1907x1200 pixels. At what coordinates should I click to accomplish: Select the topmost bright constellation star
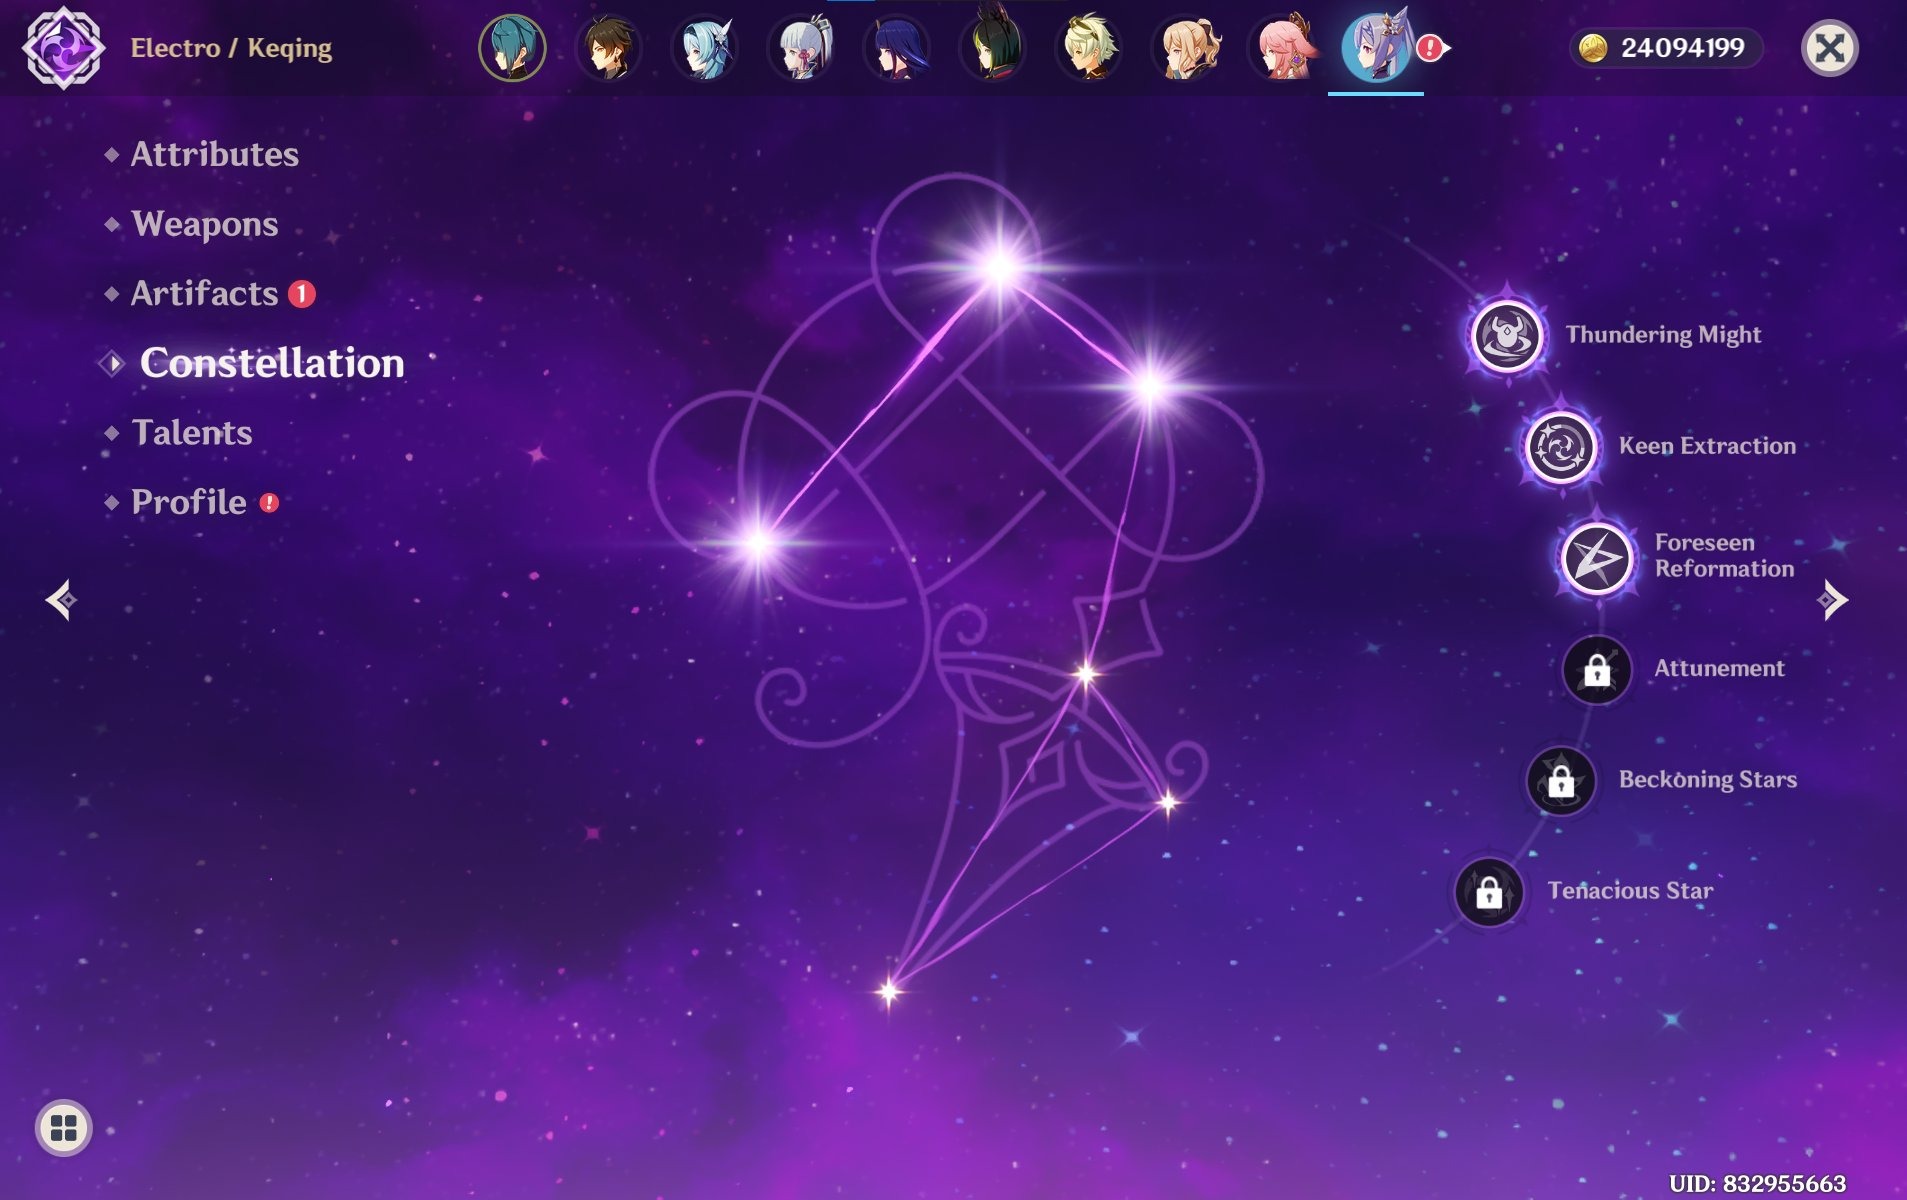[1000, 266]
